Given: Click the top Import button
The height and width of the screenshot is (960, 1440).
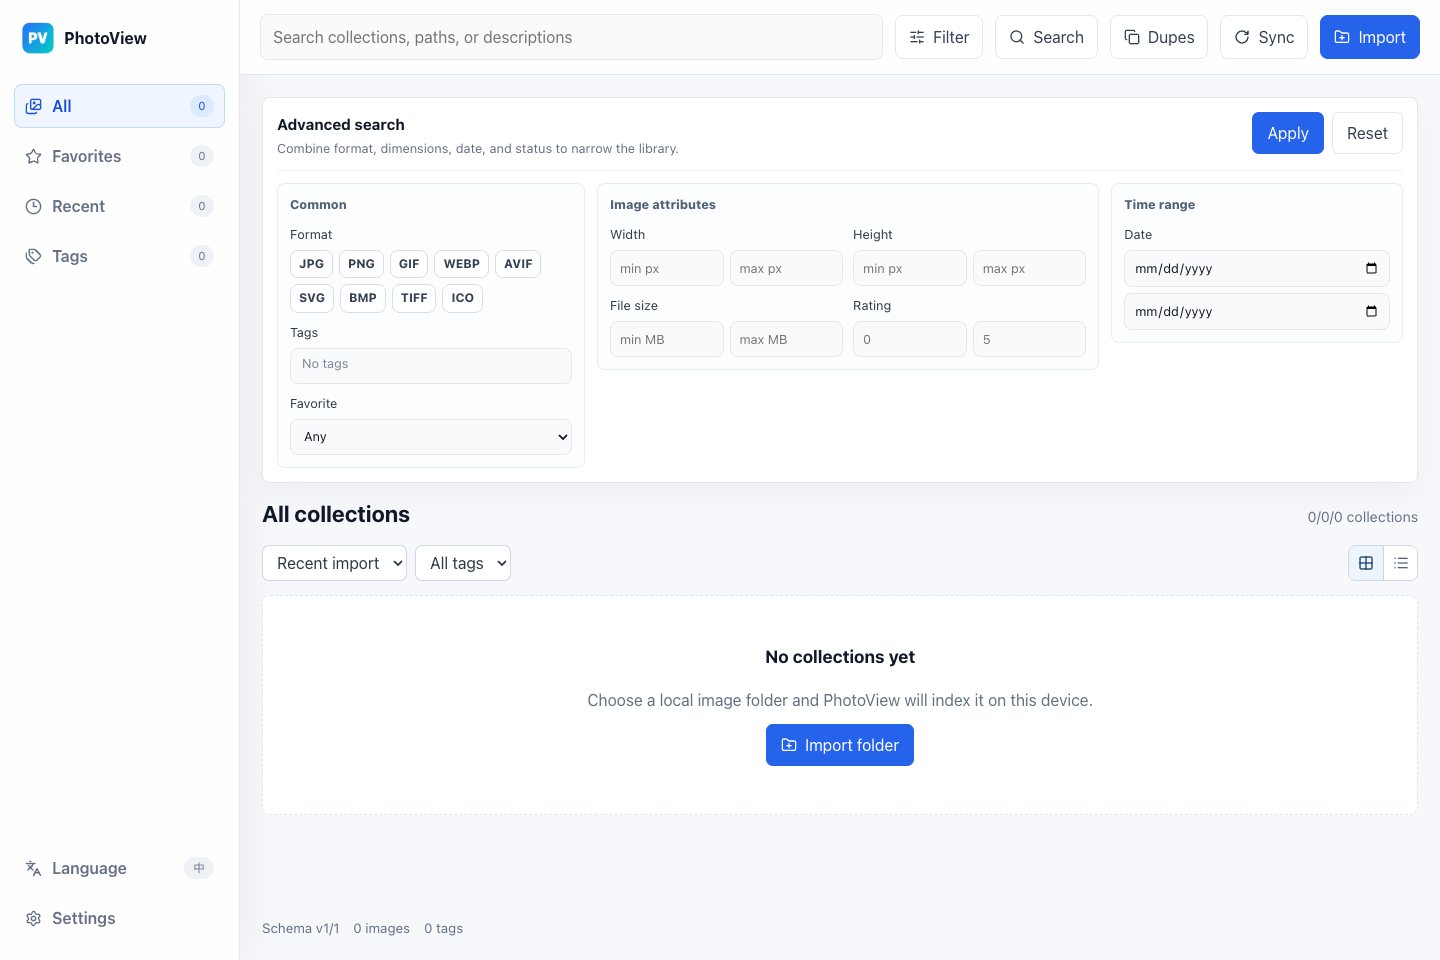Looking at the screenshot, I should coord(1370,37).
